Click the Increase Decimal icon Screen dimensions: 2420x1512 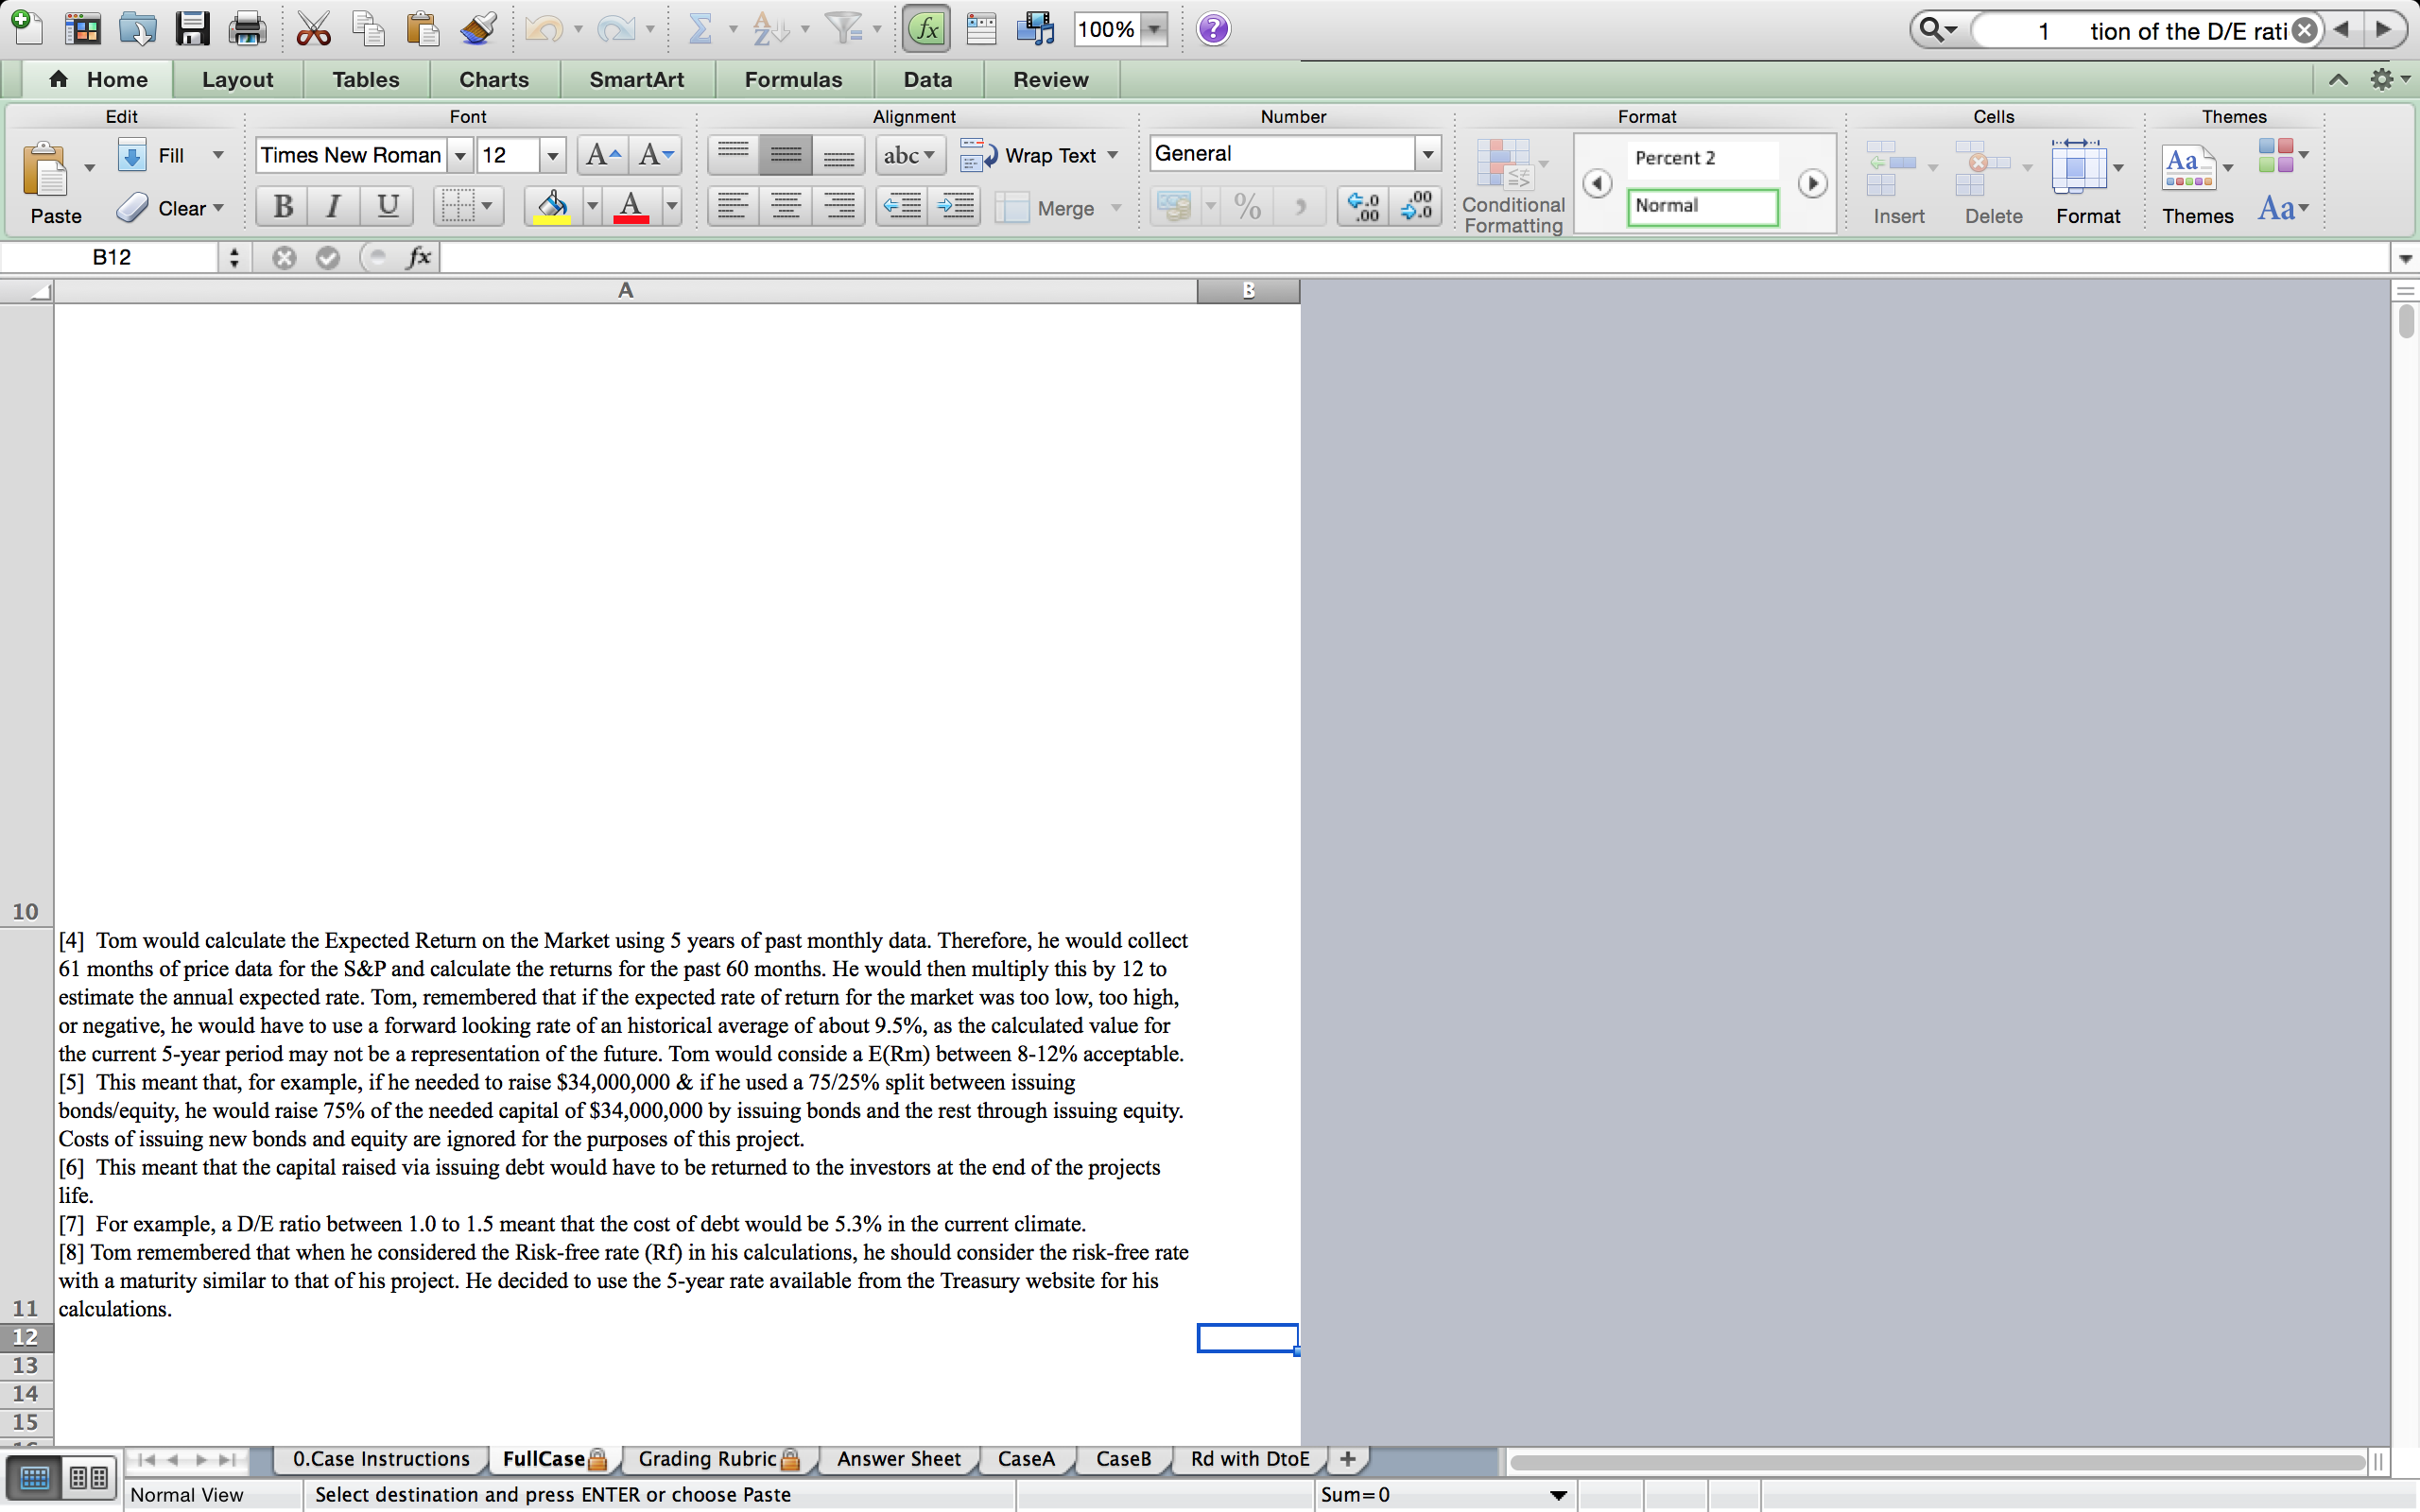[x=1363, y=207]
